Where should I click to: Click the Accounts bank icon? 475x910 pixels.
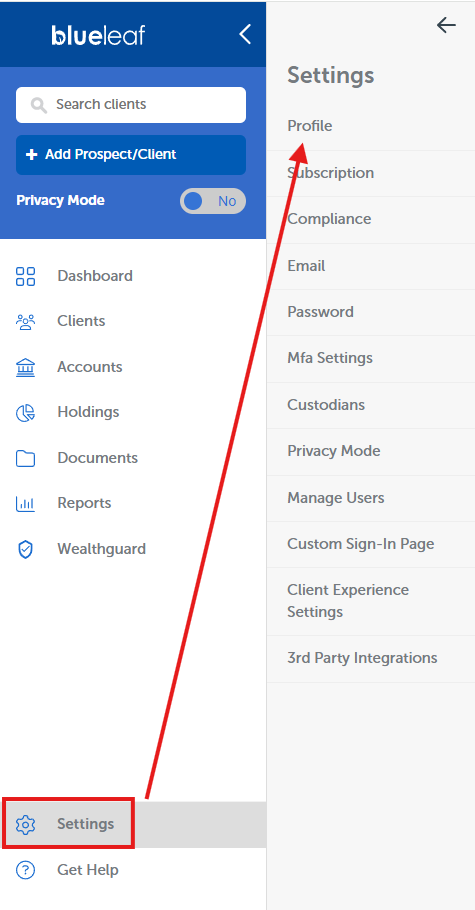tap(26, 367)
